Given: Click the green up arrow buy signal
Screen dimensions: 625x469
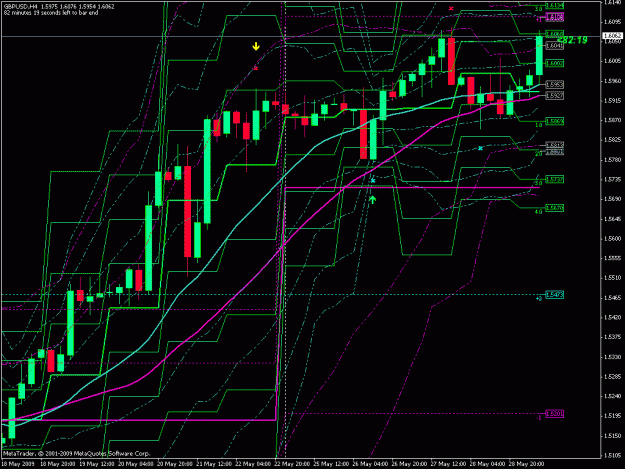Looking at the screenshot, I should click(x=372, y=200).
